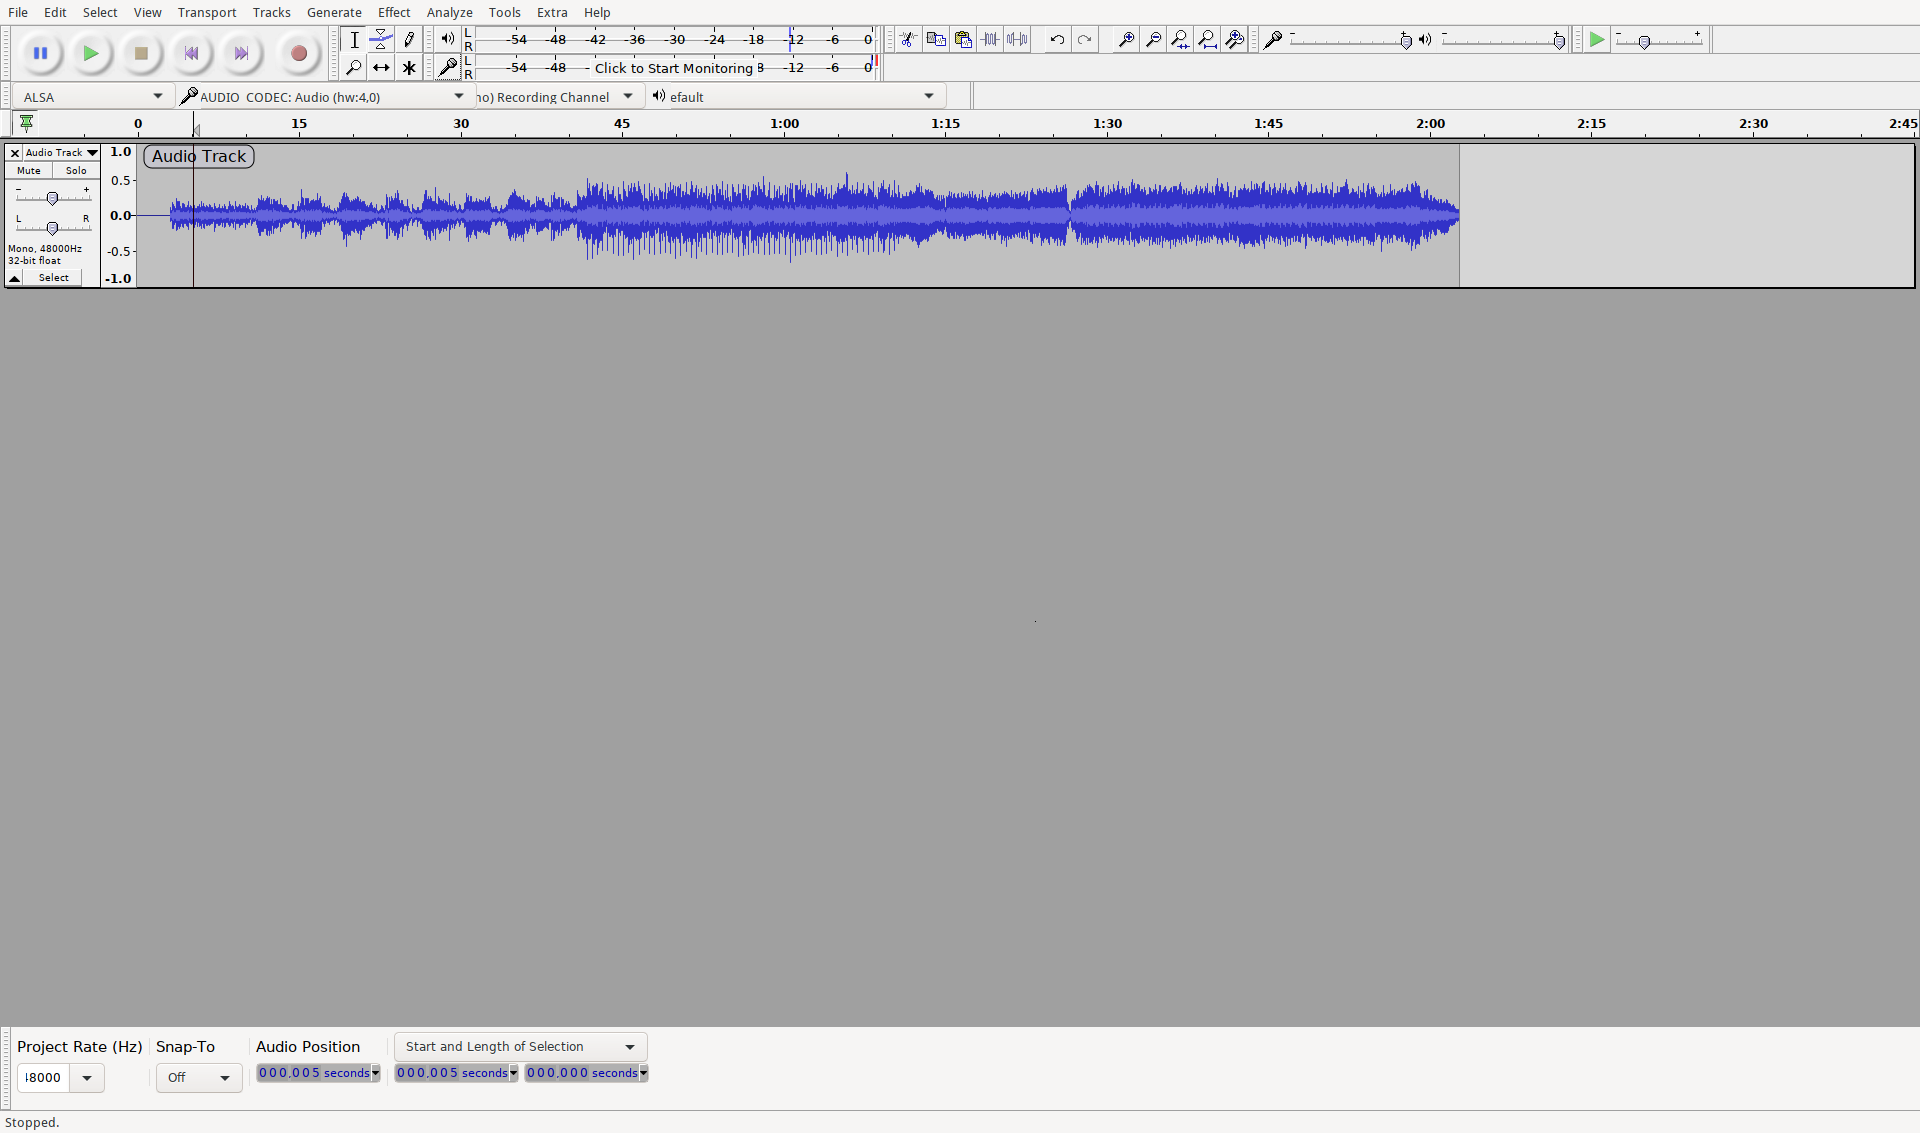Close the Audio Track with X button
The height and width of the screenshot is (1133, 1920).
coord(14,153)
